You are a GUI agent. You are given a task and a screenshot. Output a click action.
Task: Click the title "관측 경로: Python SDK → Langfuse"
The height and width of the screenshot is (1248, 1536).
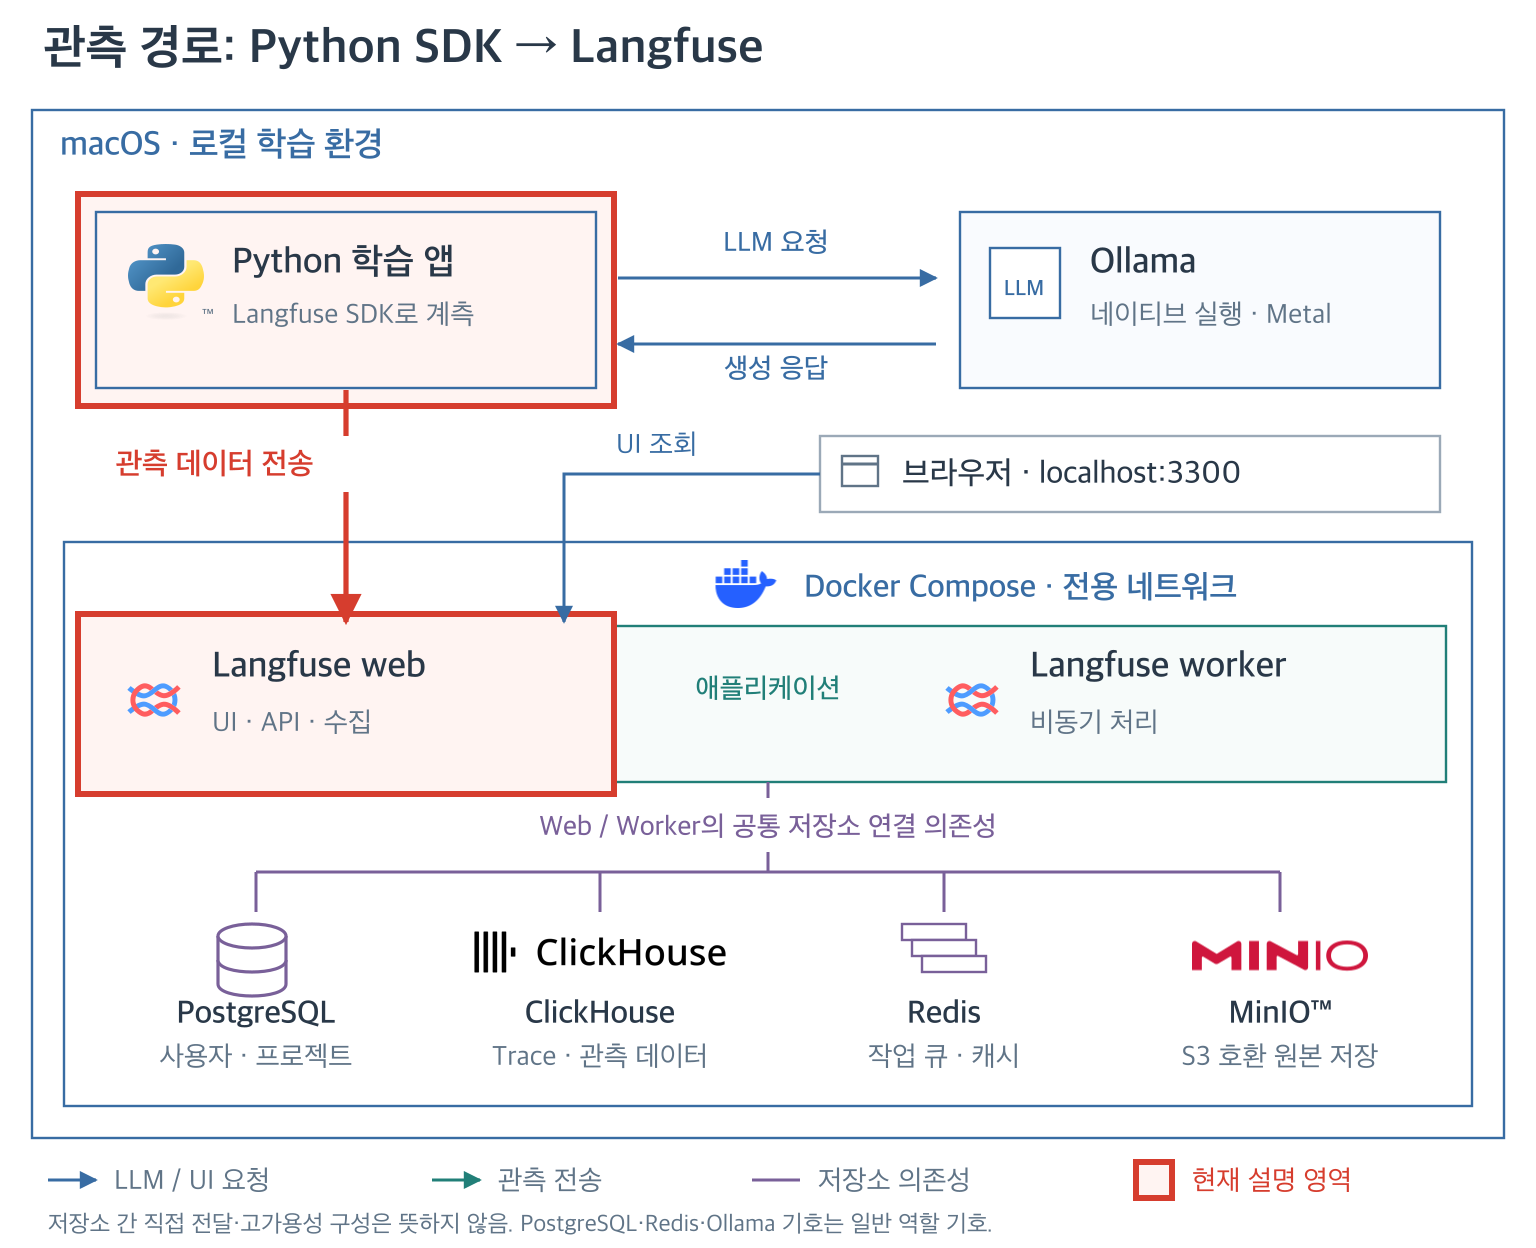pyautogui.click(x=403, y=46)
